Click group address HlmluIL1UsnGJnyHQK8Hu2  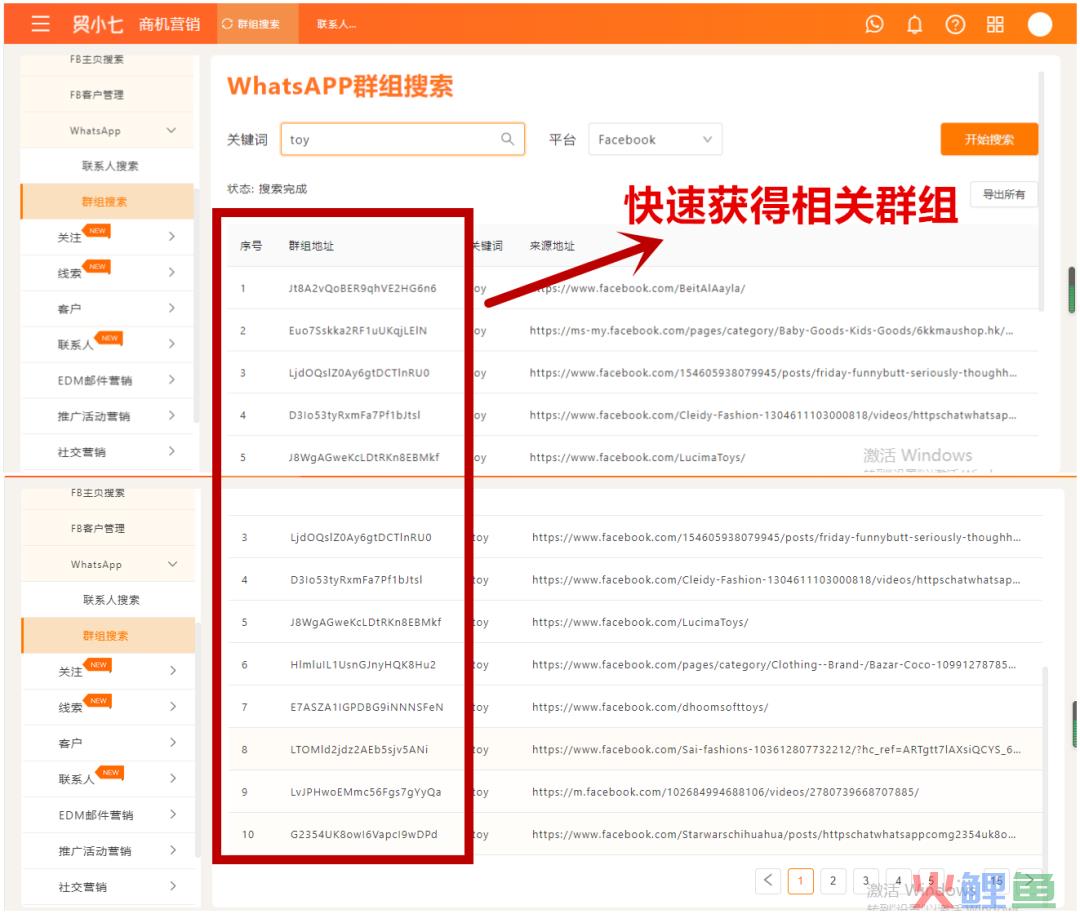[x=363, y=665]
